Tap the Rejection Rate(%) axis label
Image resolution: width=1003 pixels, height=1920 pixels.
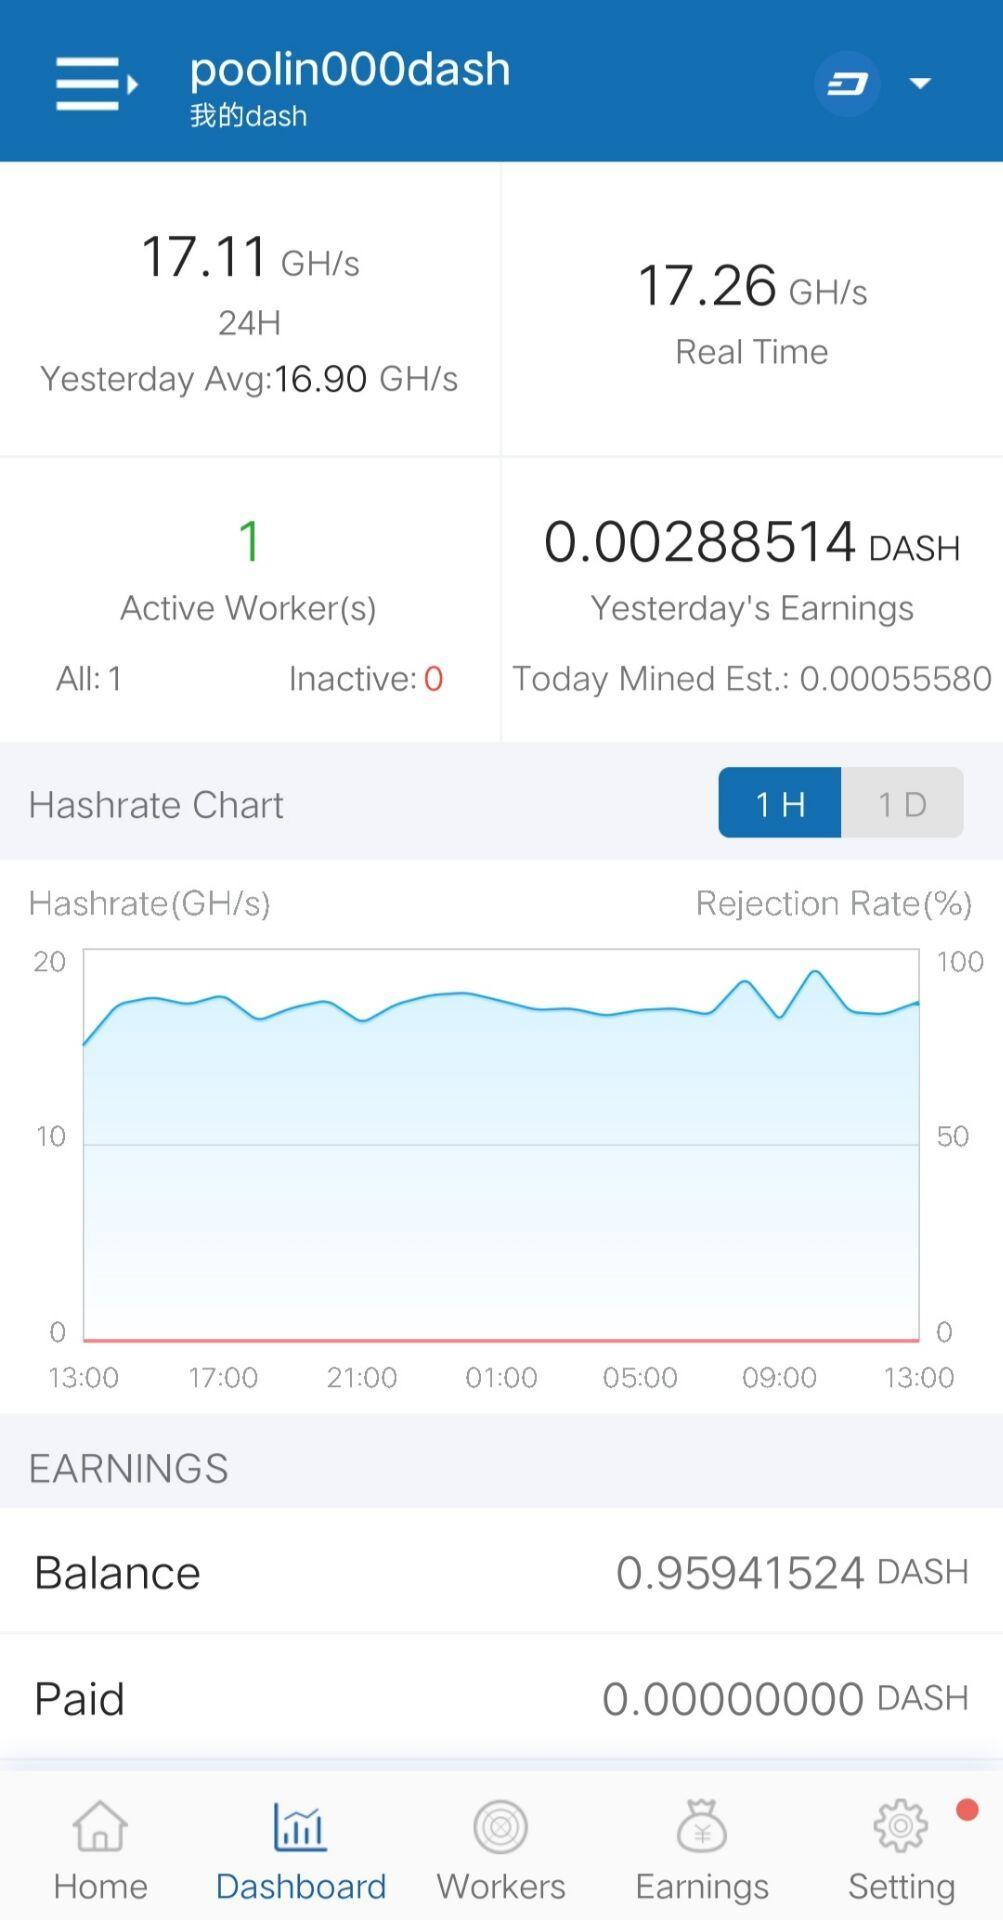[x=834, y=904]
